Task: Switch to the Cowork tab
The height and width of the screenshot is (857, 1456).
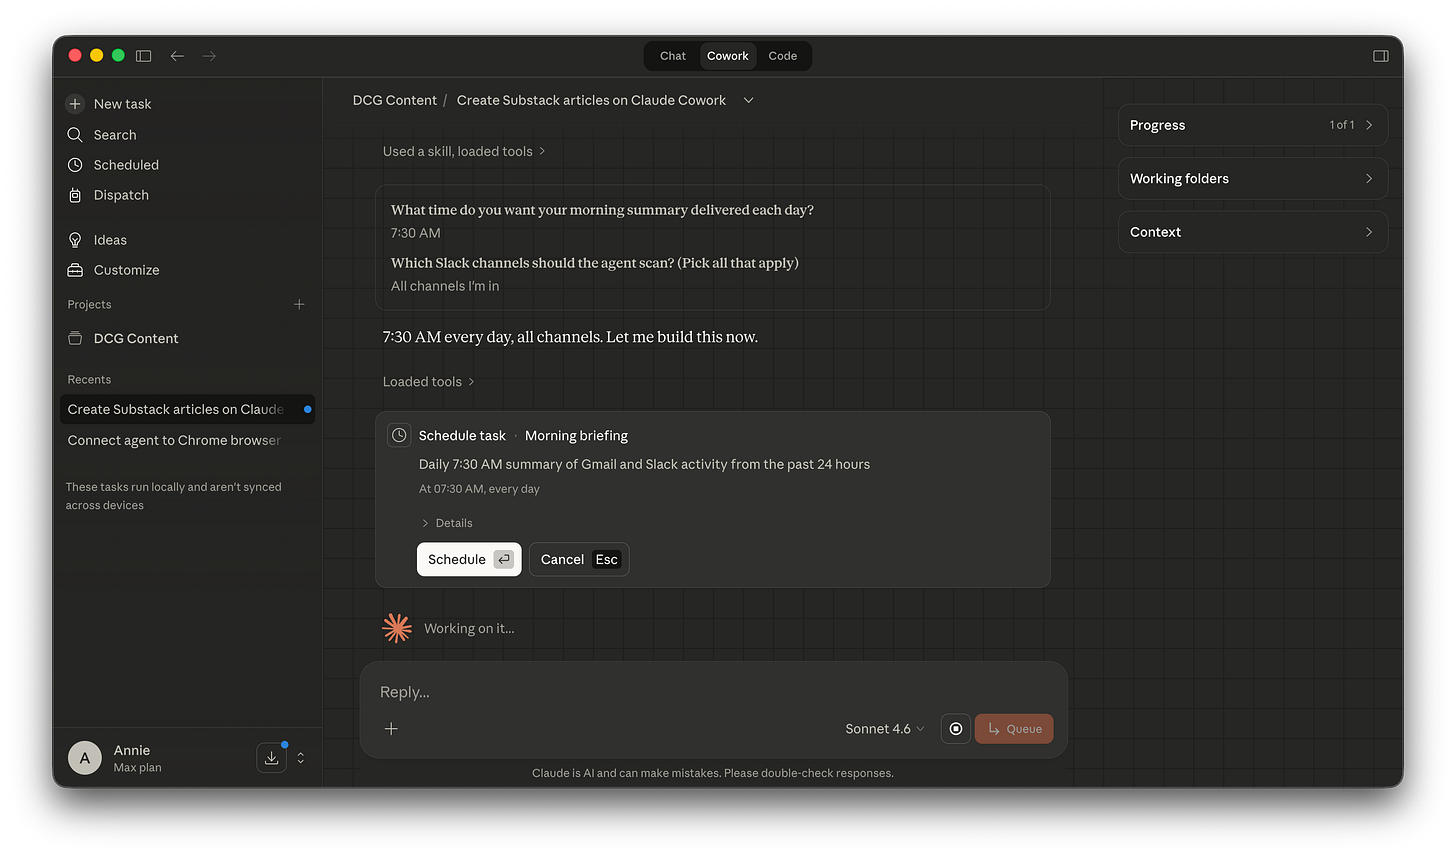Action: pos(728,56)
